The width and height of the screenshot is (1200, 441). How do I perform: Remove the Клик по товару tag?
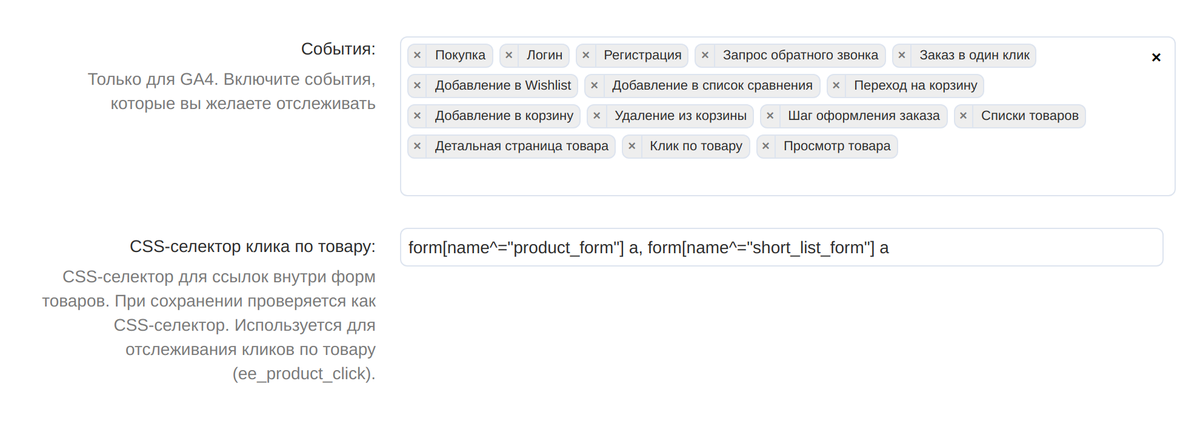(632, 146)
